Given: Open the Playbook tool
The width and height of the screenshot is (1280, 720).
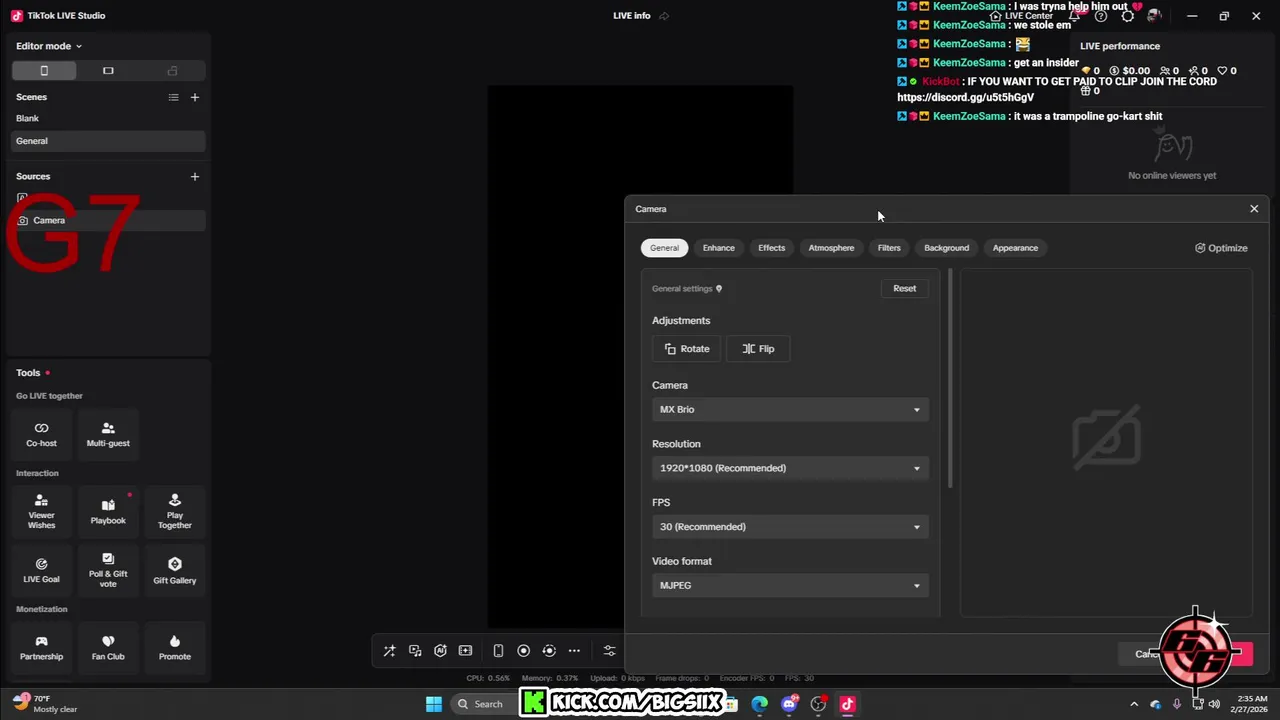Looking at the screenshot, I should (x=108, y=512).
